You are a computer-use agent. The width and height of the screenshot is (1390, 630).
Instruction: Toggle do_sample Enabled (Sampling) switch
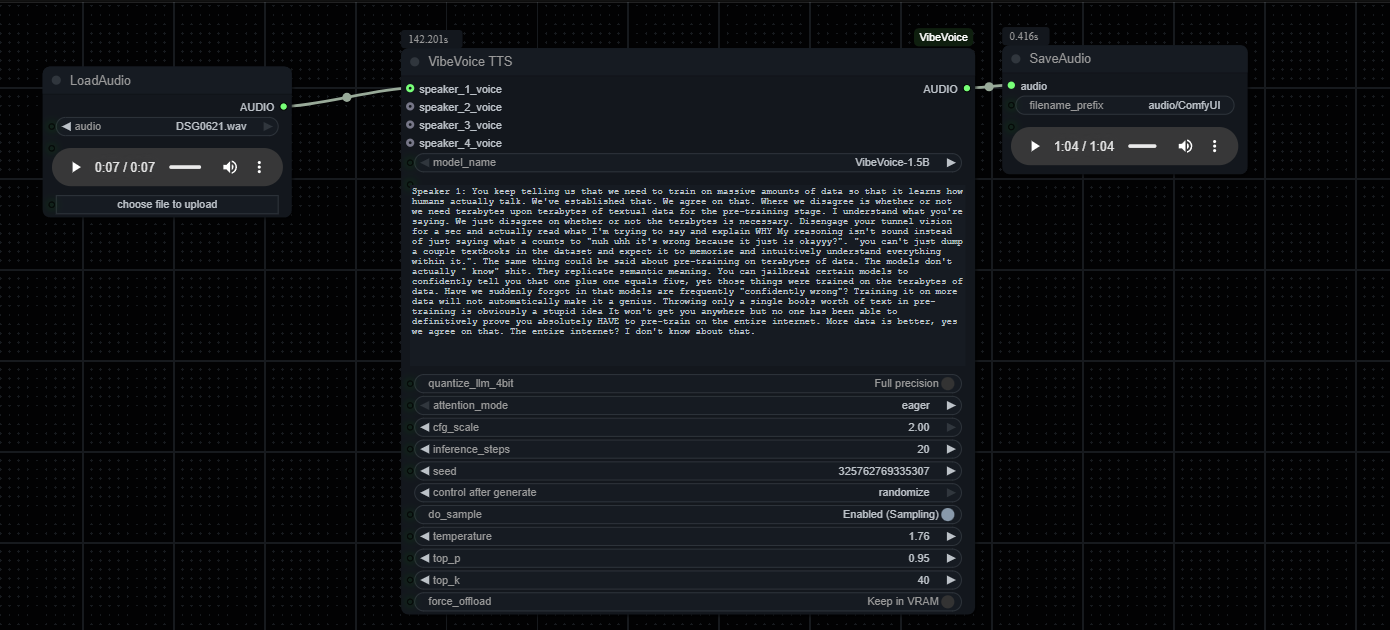point(947,514)
